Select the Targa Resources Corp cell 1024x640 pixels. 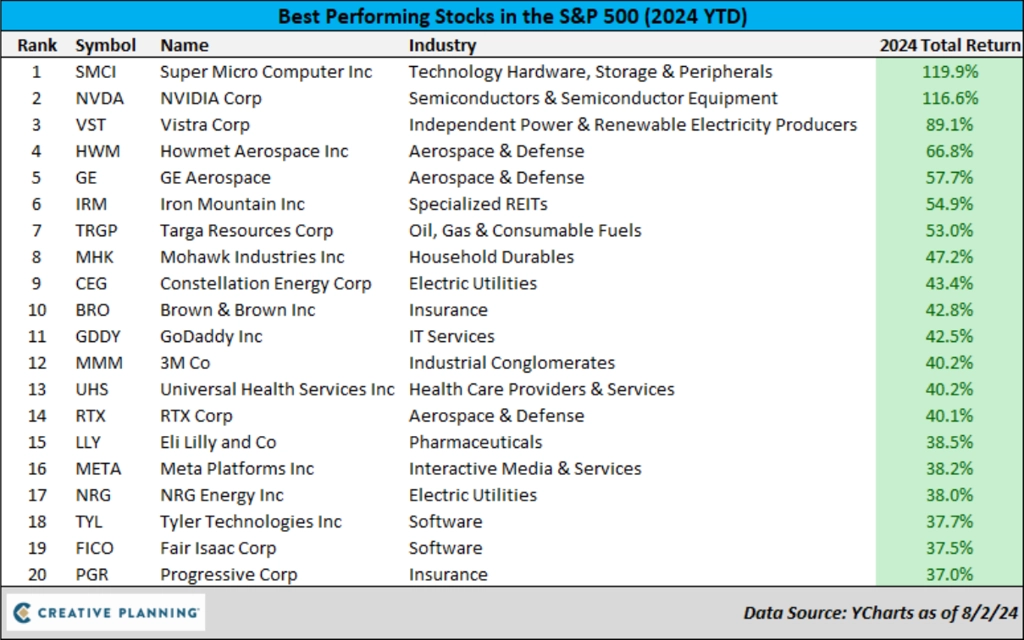pos(246,231)
